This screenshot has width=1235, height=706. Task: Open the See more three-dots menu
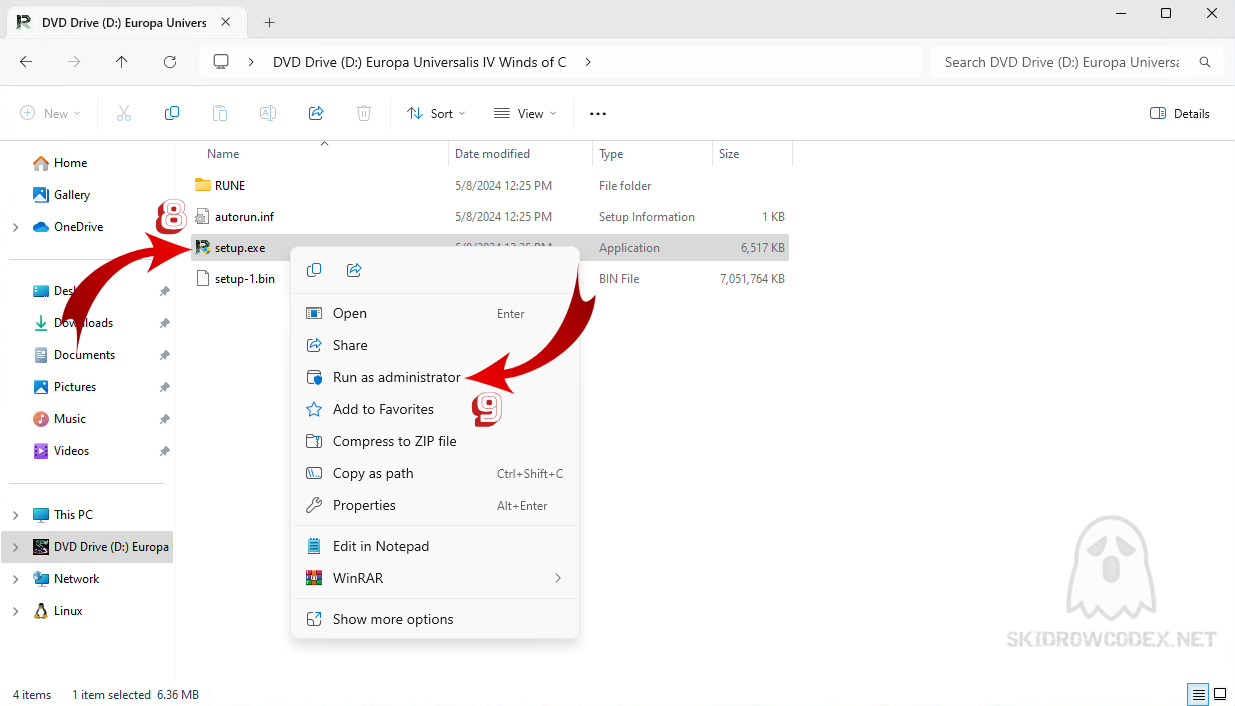click(598, 113)
